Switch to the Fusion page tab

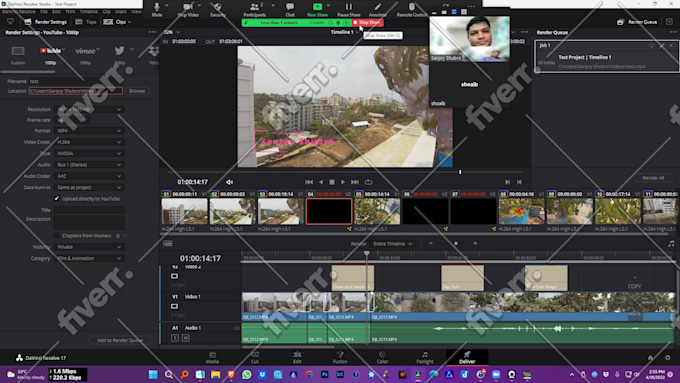point(340,358)
